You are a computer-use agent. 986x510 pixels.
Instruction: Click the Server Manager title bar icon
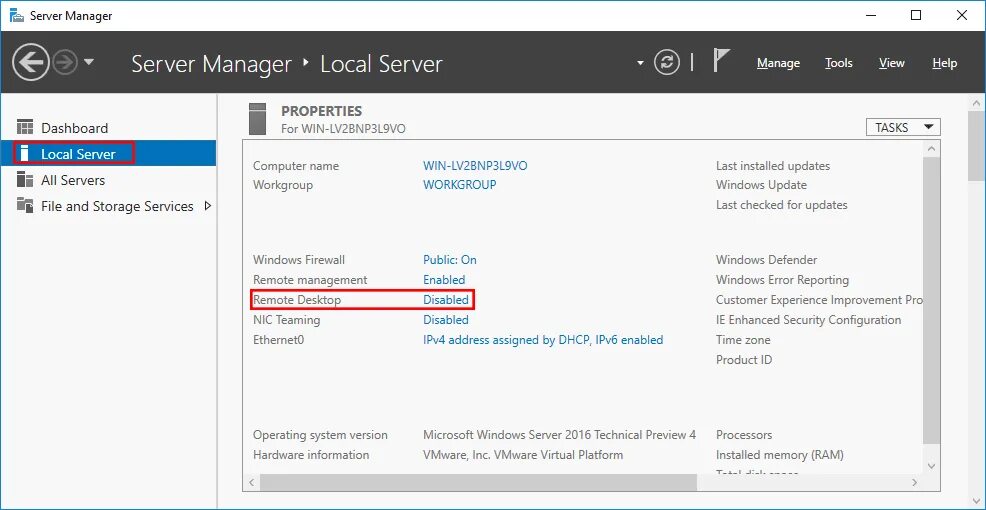click(16, 16)
